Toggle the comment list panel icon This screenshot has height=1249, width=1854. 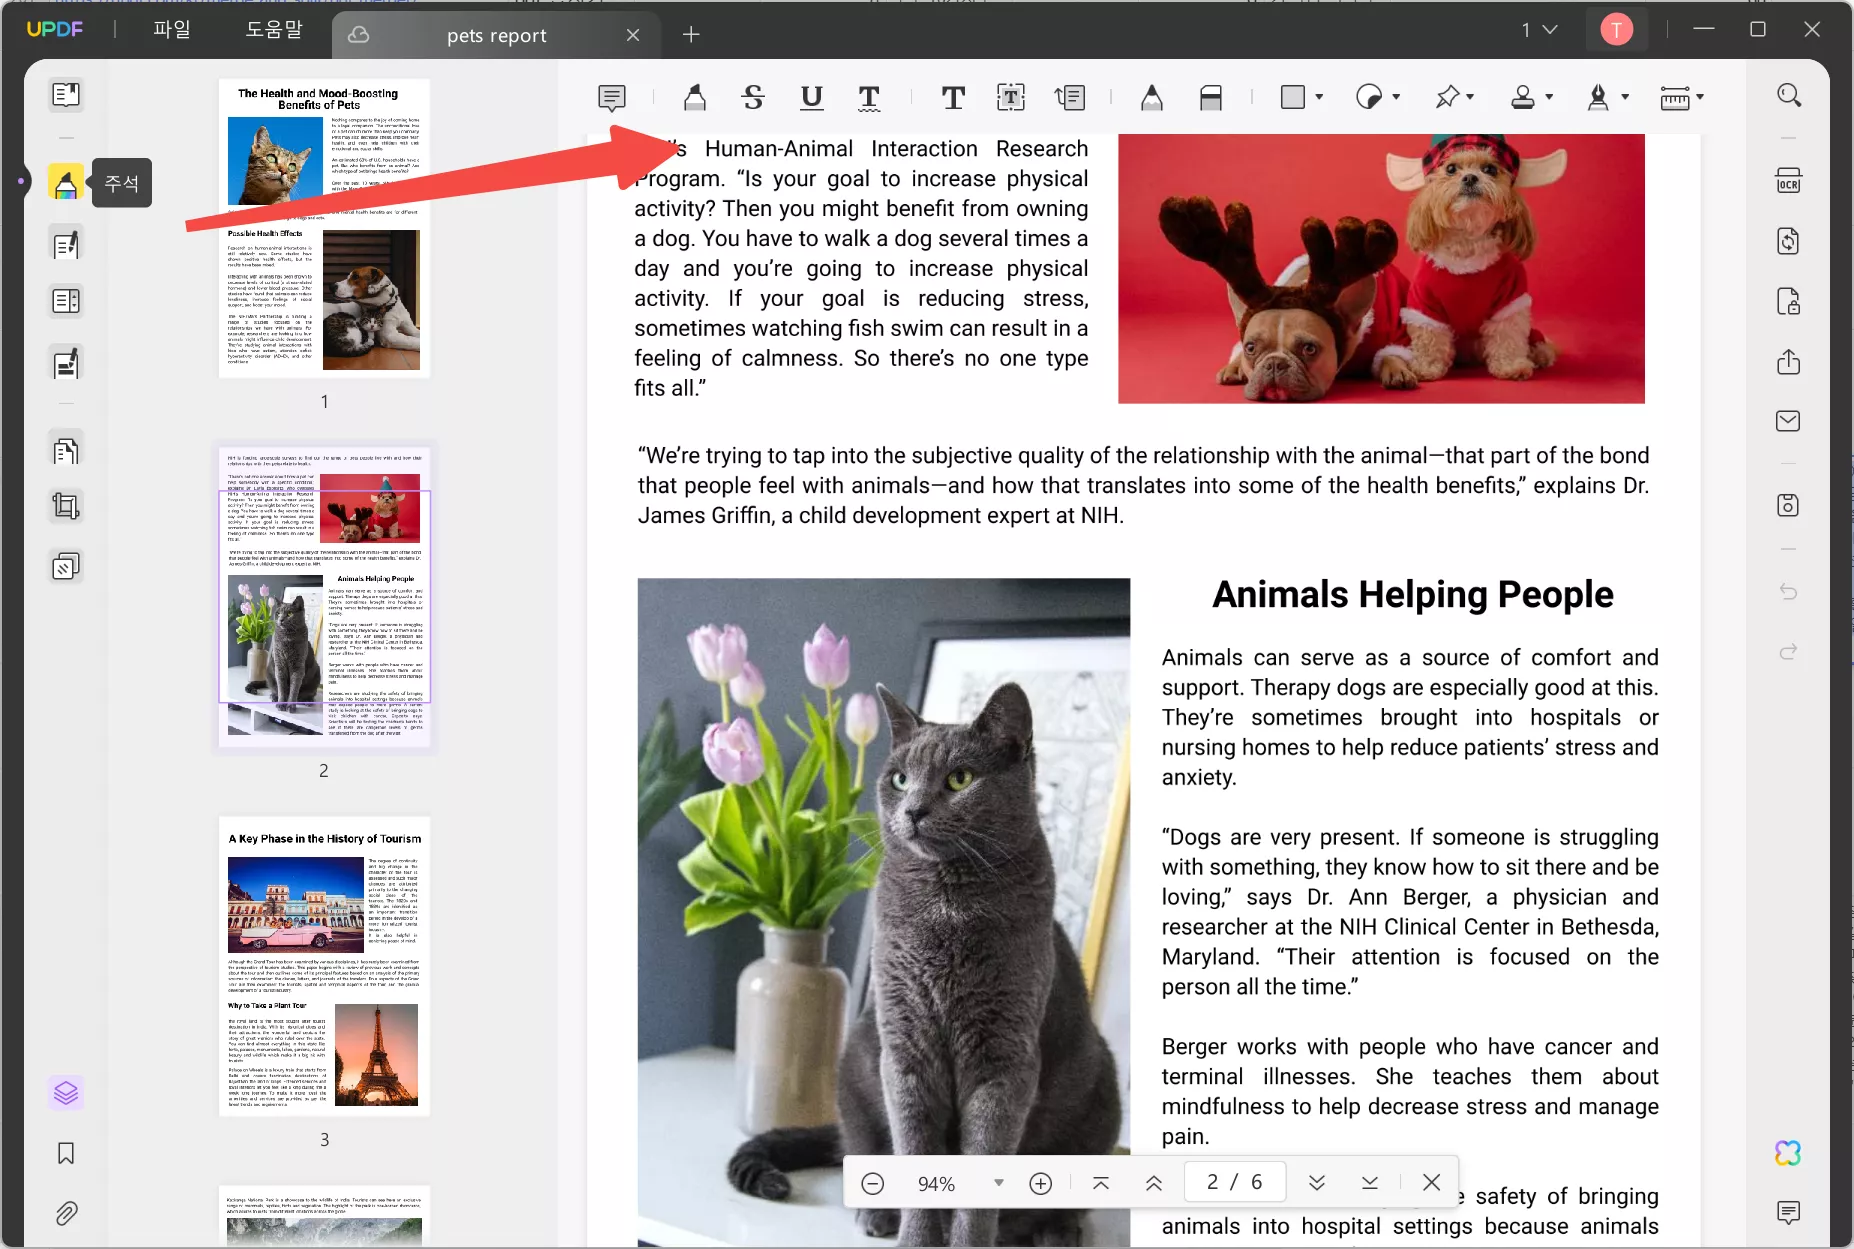[x=1788, y=1212]
